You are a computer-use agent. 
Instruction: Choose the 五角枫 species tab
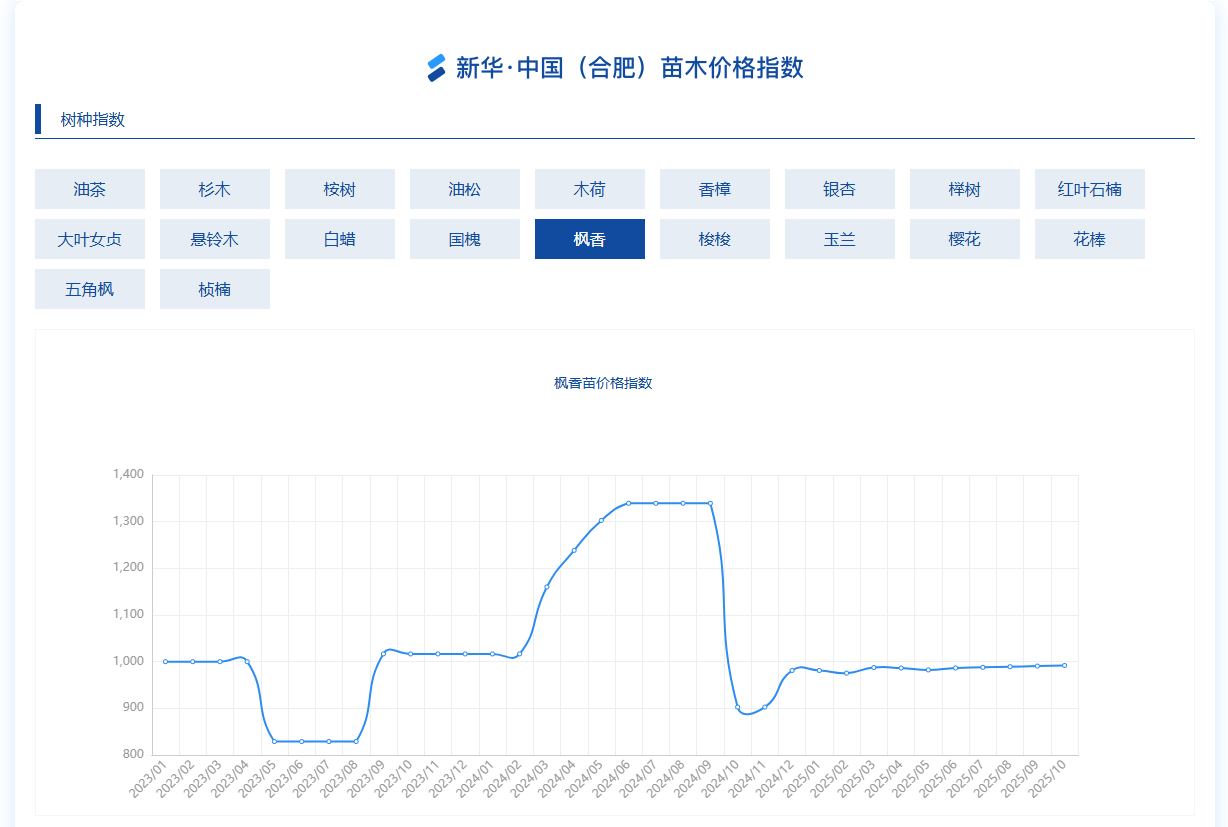(90, 289)
